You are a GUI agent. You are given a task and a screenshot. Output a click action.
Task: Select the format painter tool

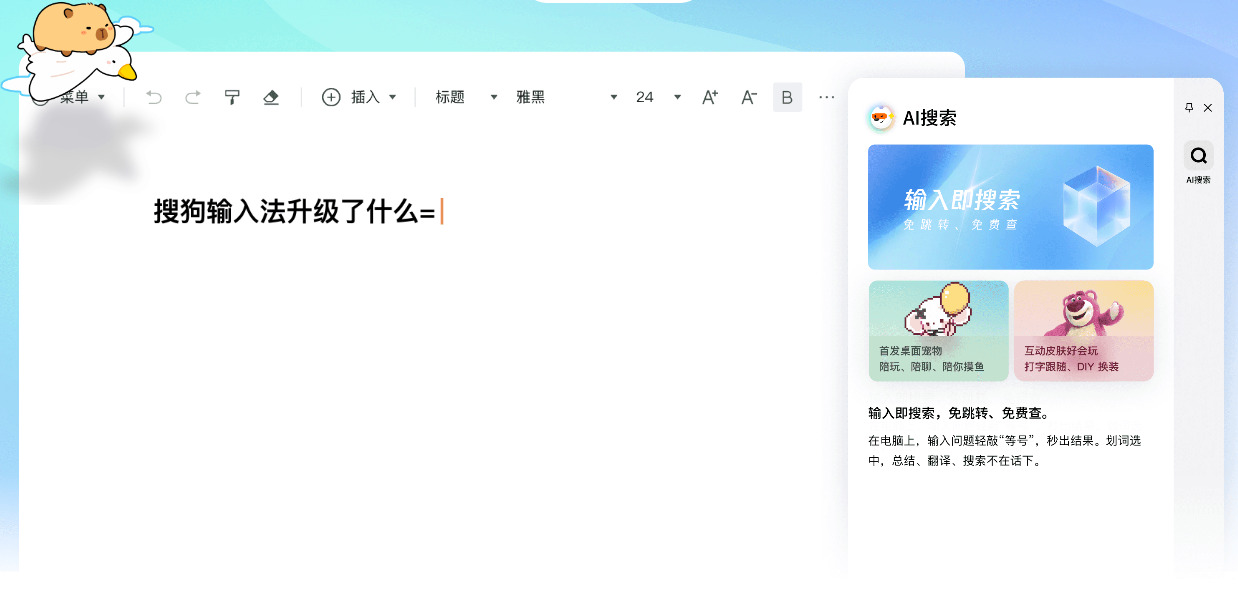pos(232,97)
